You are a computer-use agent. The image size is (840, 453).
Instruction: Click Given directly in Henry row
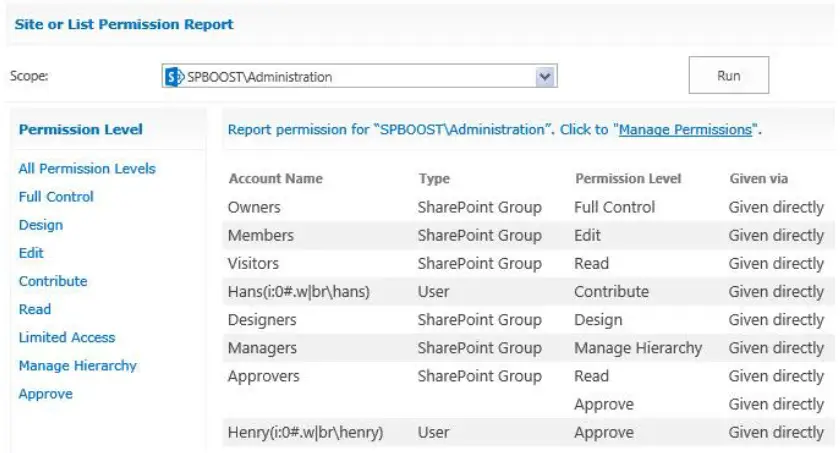[776, 433]
